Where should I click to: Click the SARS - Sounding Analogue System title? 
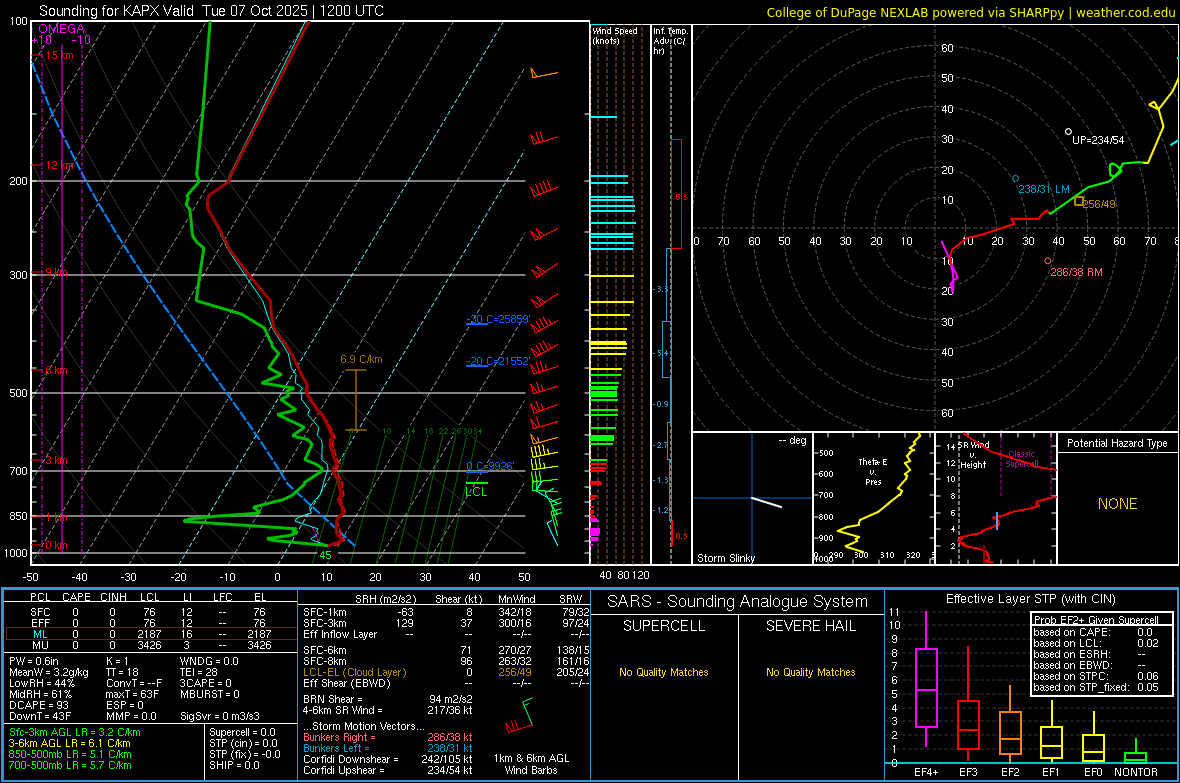click(x=738, y=602)
